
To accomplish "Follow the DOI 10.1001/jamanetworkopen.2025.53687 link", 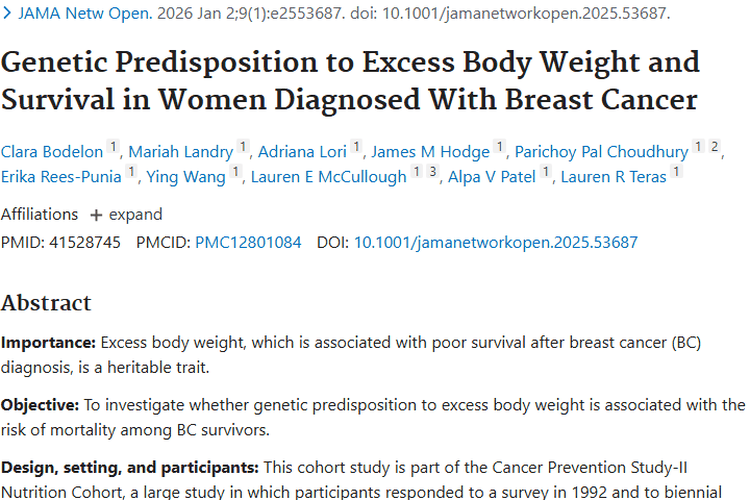I will point(495,242).
